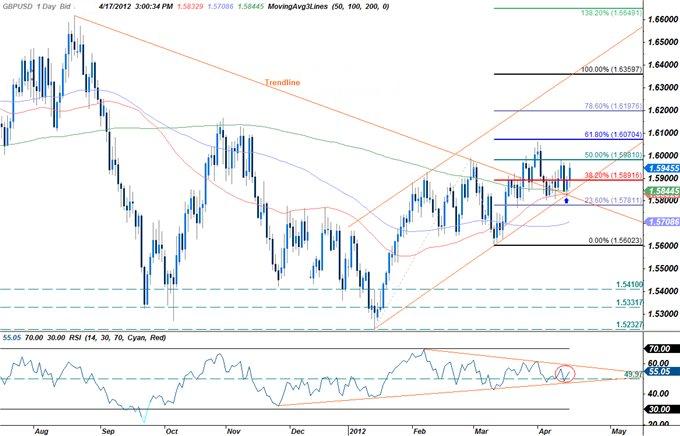Click the 1.63000 price axis label
The height and width of the screenshot is (436, 680).
663,88
